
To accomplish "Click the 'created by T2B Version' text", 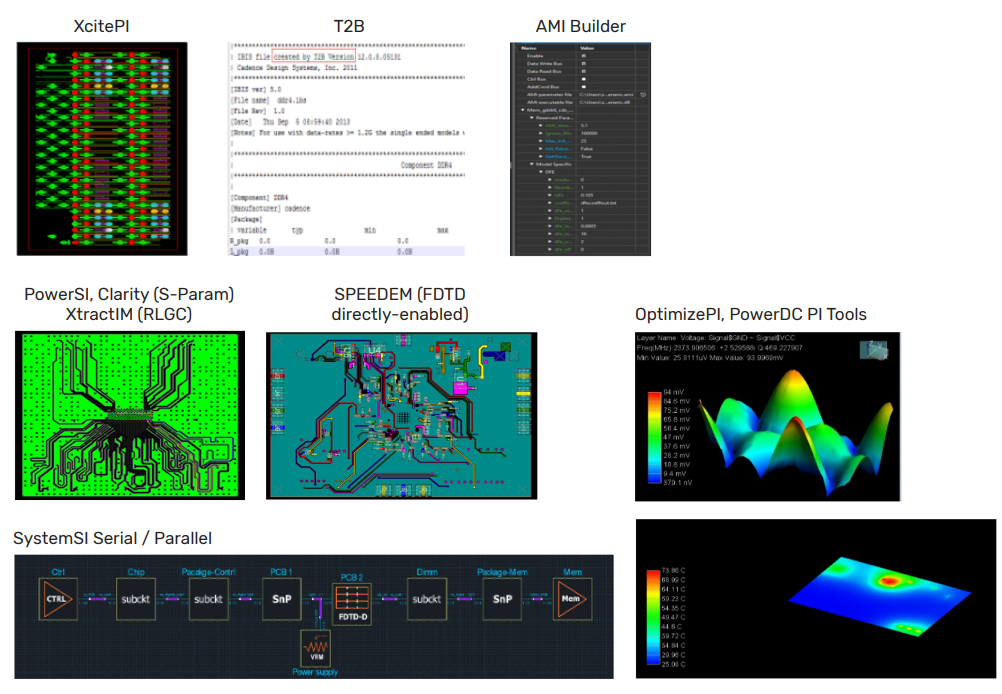I will point(313,56).
